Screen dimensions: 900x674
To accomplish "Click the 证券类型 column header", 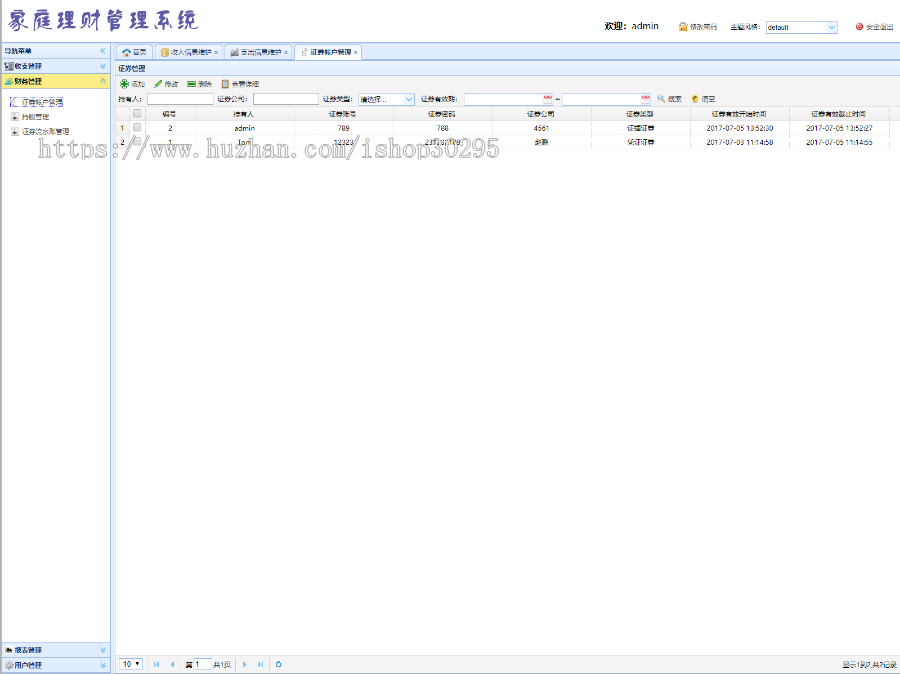I will tap(640, 114).
